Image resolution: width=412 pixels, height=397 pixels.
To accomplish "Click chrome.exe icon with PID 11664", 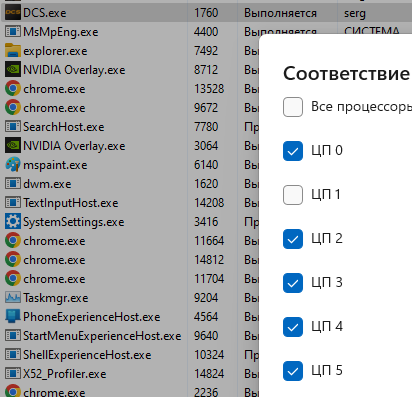I will 13,241.
